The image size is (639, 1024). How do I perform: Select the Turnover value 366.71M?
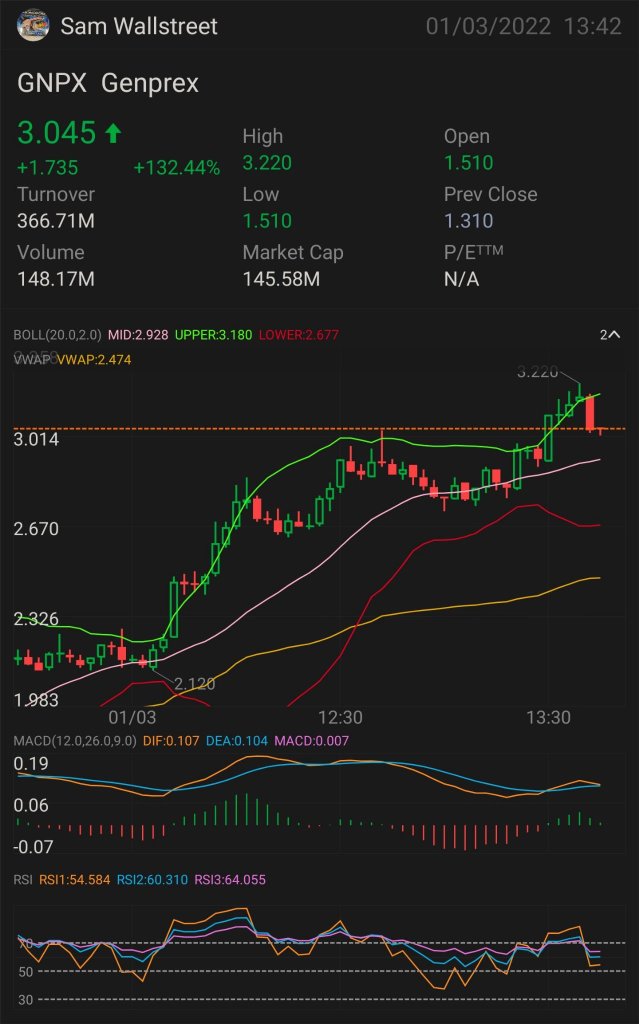point(56,221)
